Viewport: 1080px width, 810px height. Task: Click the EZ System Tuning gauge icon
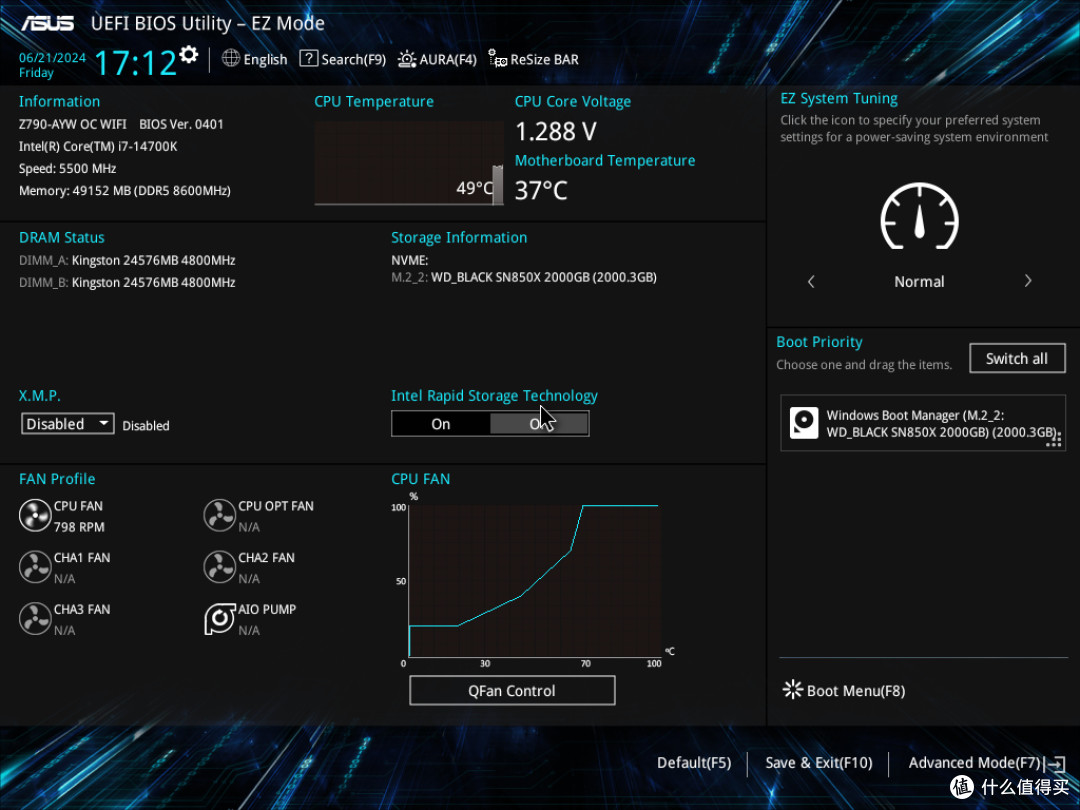pos(920,216)
